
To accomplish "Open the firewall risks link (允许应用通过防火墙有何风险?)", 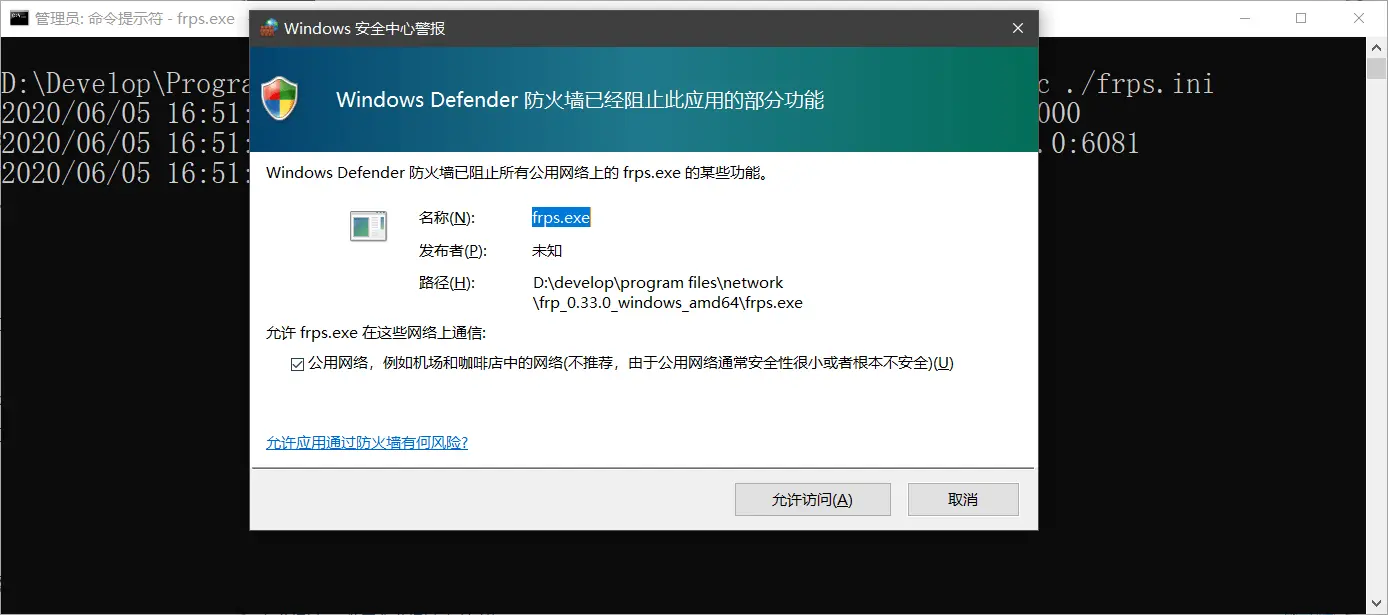I will (367, 442).
